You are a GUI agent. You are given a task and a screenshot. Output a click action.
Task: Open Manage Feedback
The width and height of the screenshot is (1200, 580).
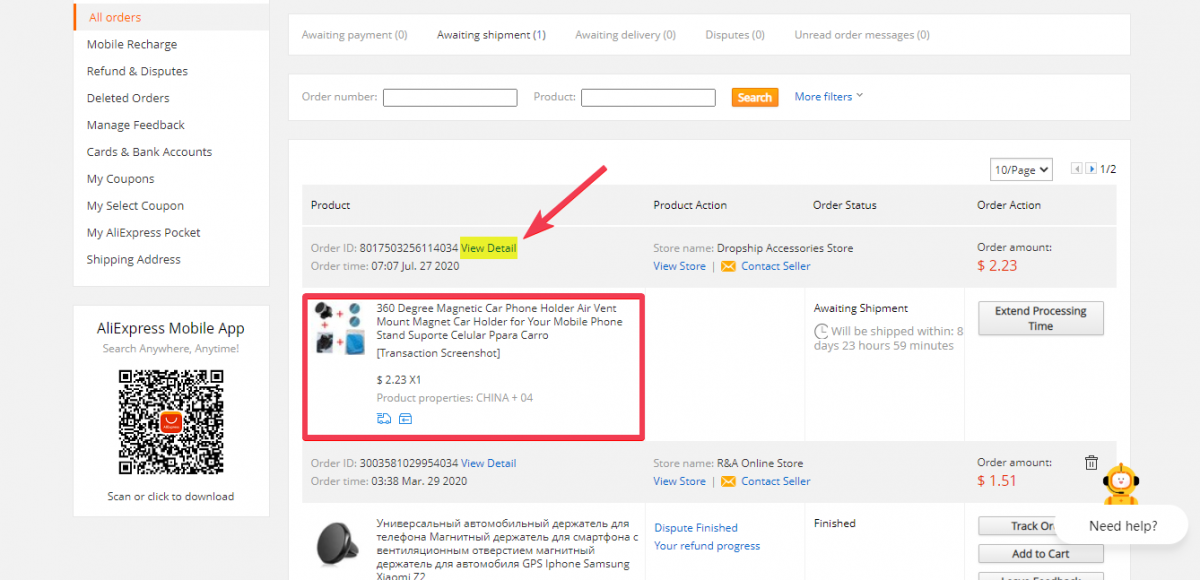[136, 125]
